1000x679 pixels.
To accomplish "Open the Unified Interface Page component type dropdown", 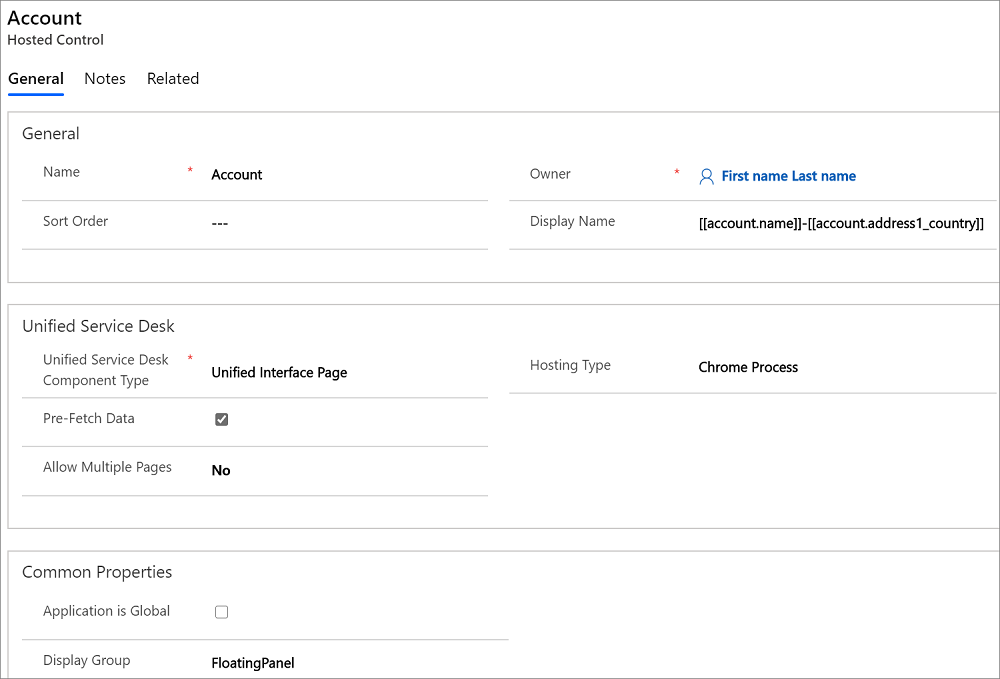I will click(279, 372).
